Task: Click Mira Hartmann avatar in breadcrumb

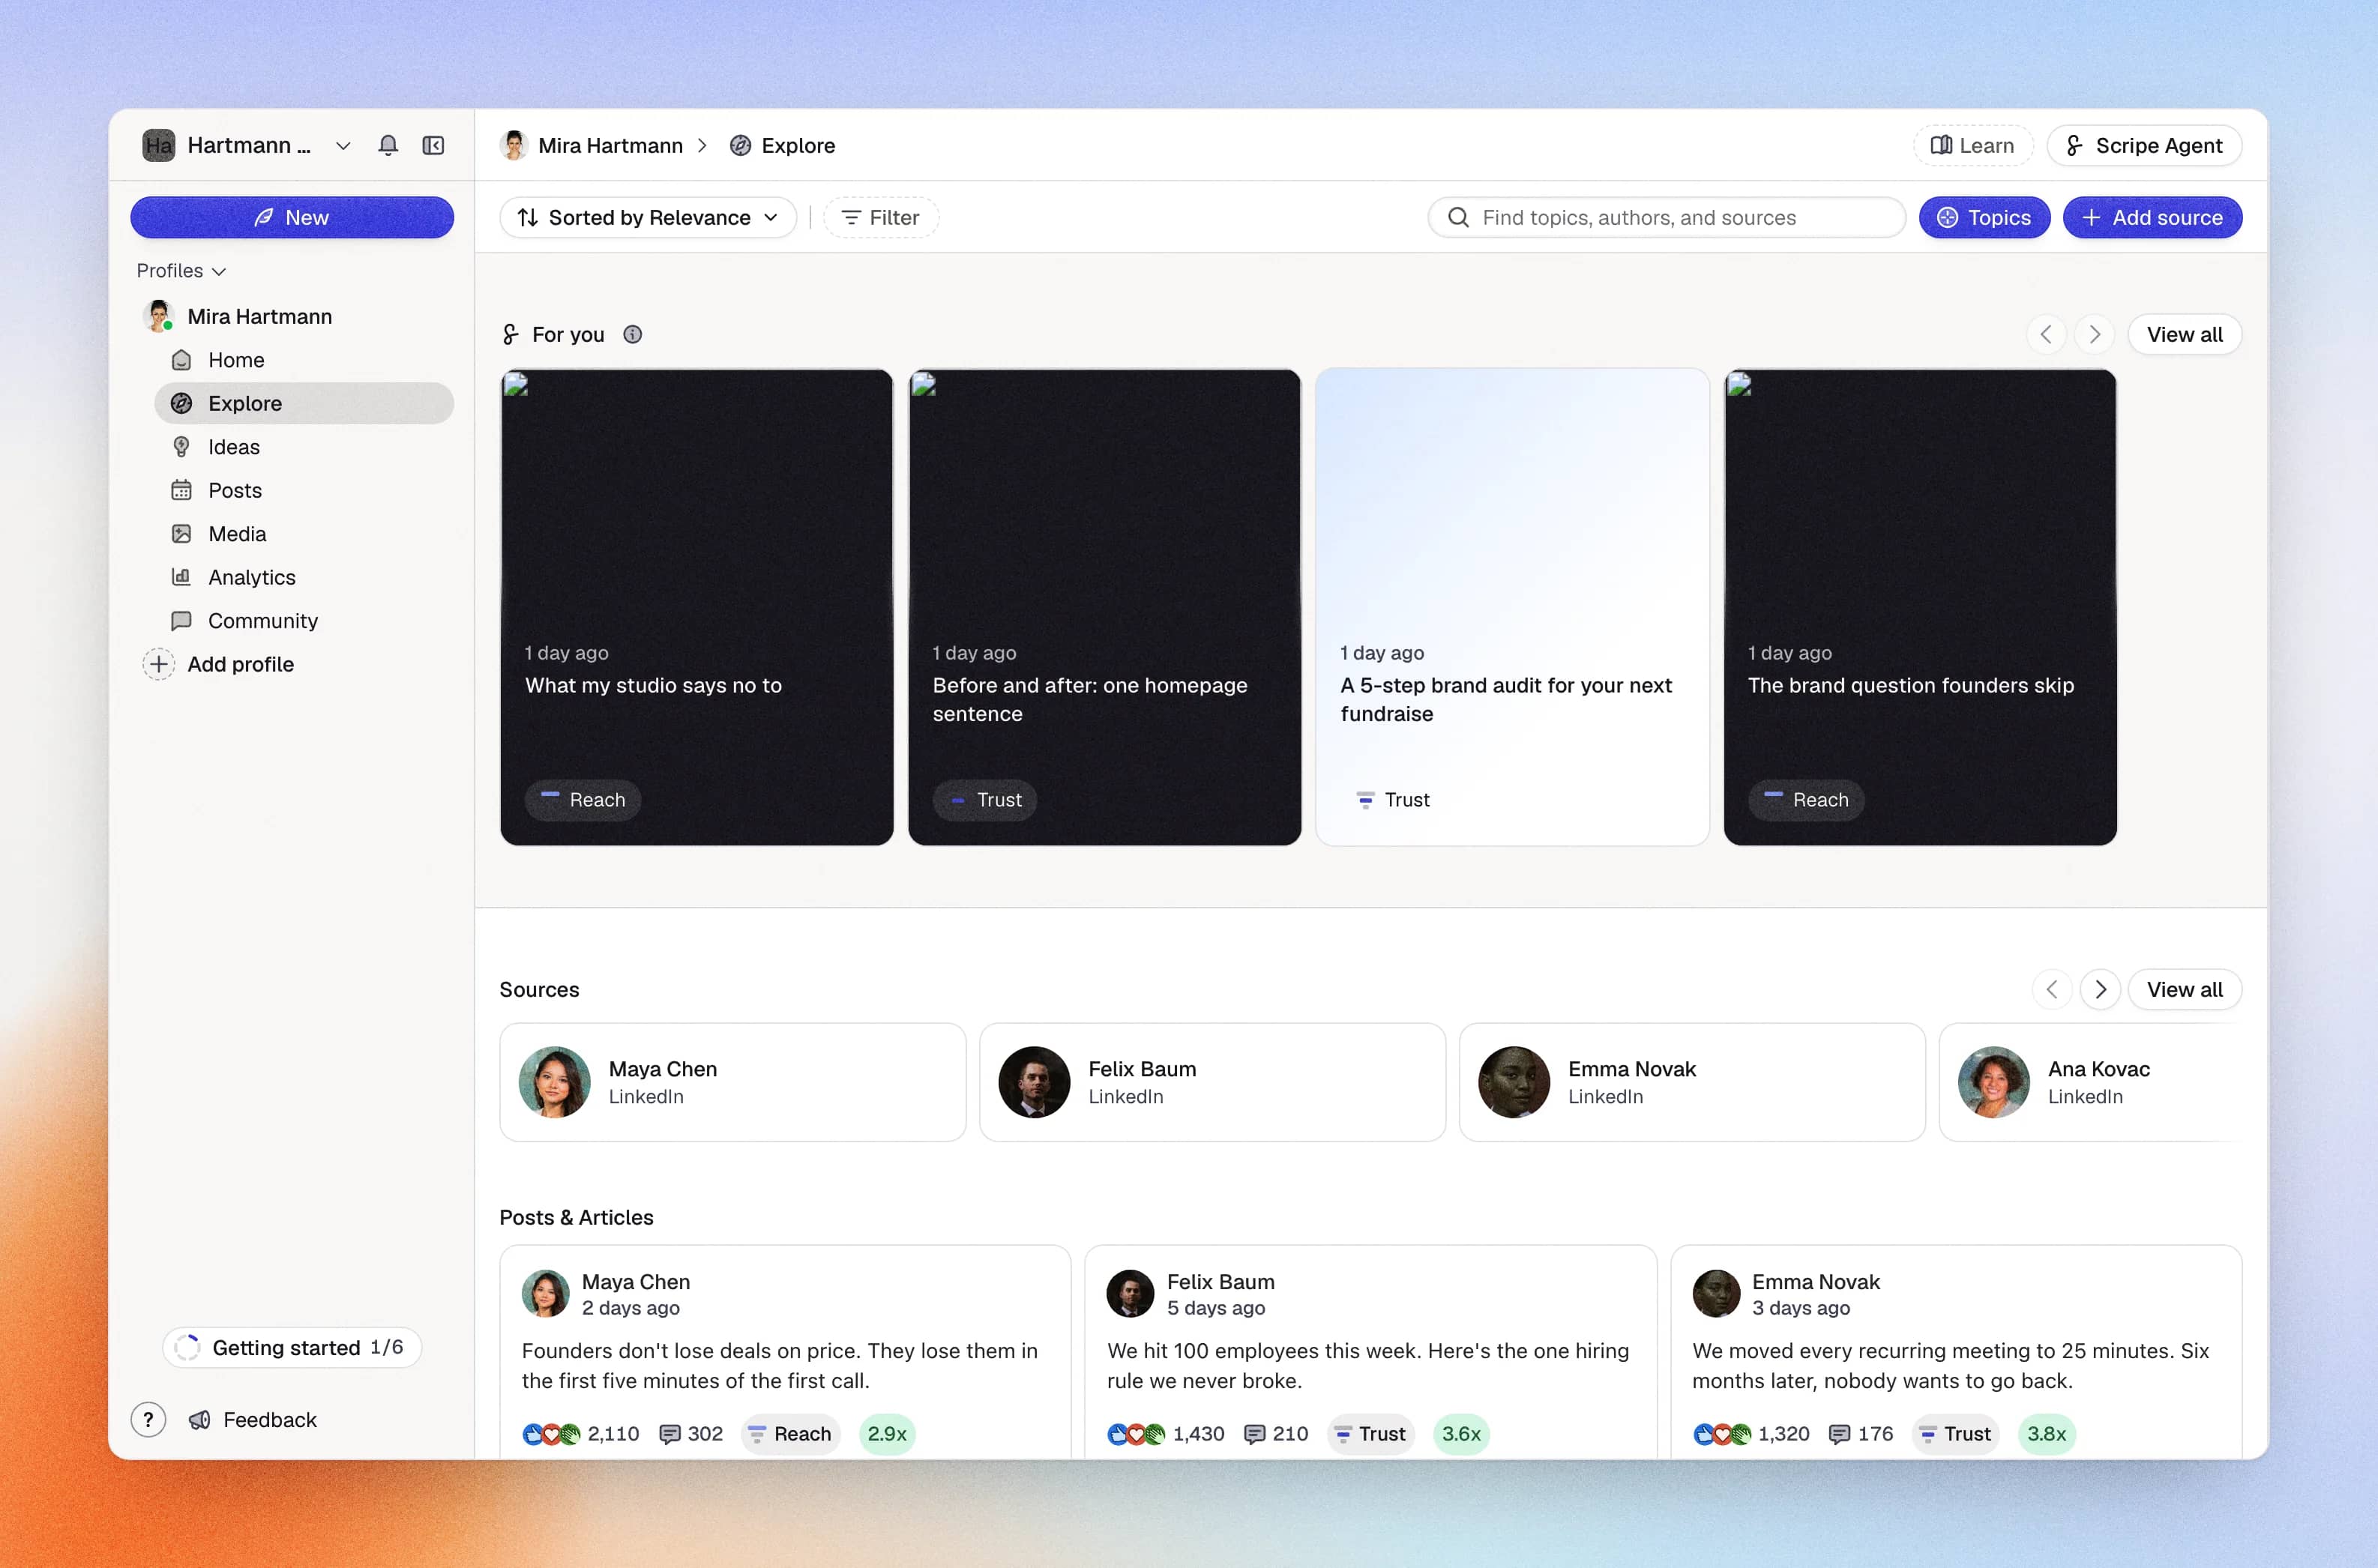Action: [514, 146]
